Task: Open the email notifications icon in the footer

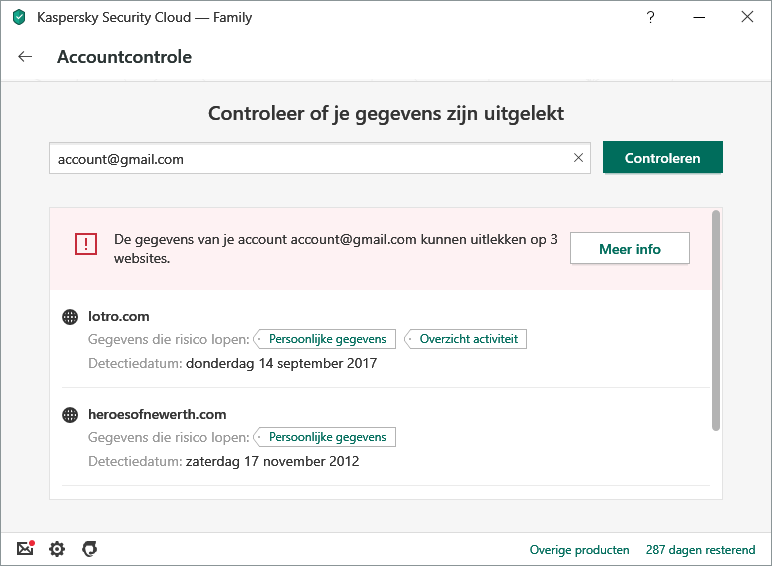Action: pyautogui.click(x=25, y=549)
